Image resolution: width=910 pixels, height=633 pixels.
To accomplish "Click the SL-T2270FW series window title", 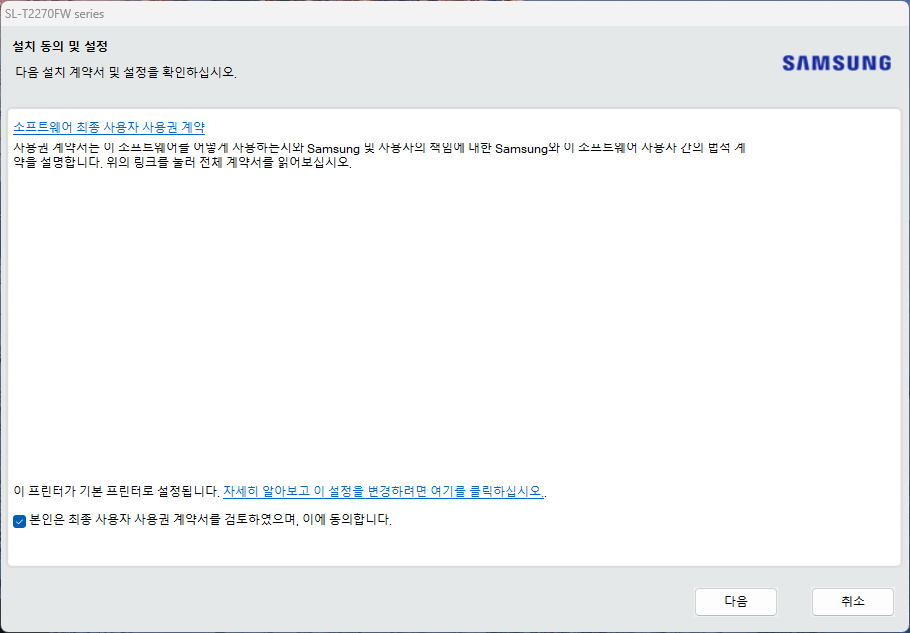I will (x=55, y=14).
